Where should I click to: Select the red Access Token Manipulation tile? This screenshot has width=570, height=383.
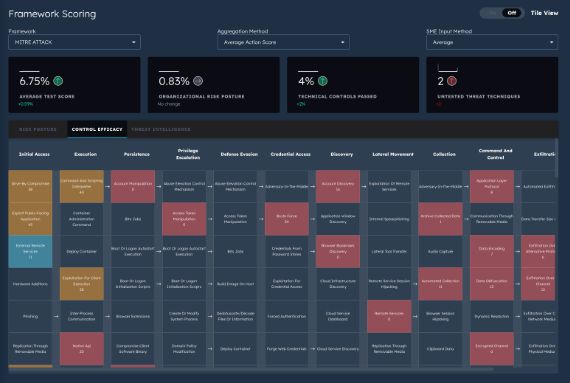(184, 219)
